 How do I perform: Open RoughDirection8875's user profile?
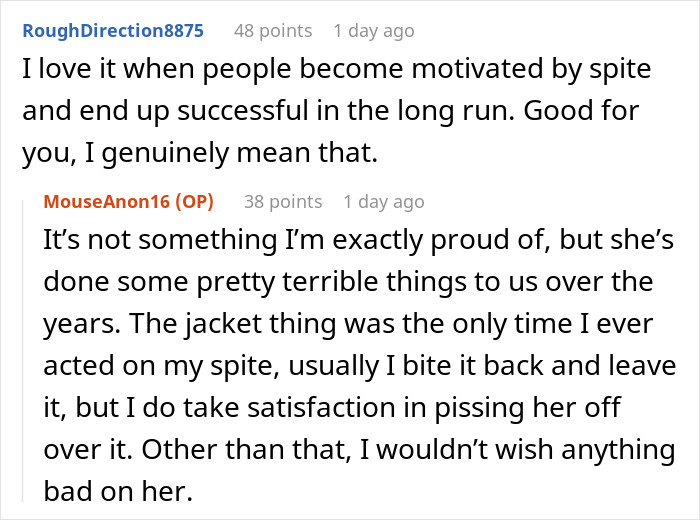tap(113, 31)
